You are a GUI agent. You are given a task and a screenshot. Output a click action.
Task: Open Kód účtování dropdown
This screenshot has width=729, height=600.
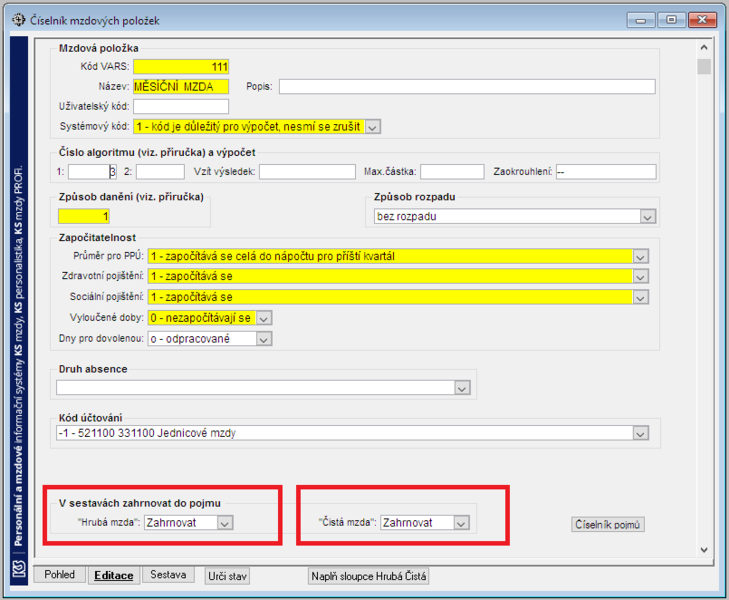coord(640,434)
